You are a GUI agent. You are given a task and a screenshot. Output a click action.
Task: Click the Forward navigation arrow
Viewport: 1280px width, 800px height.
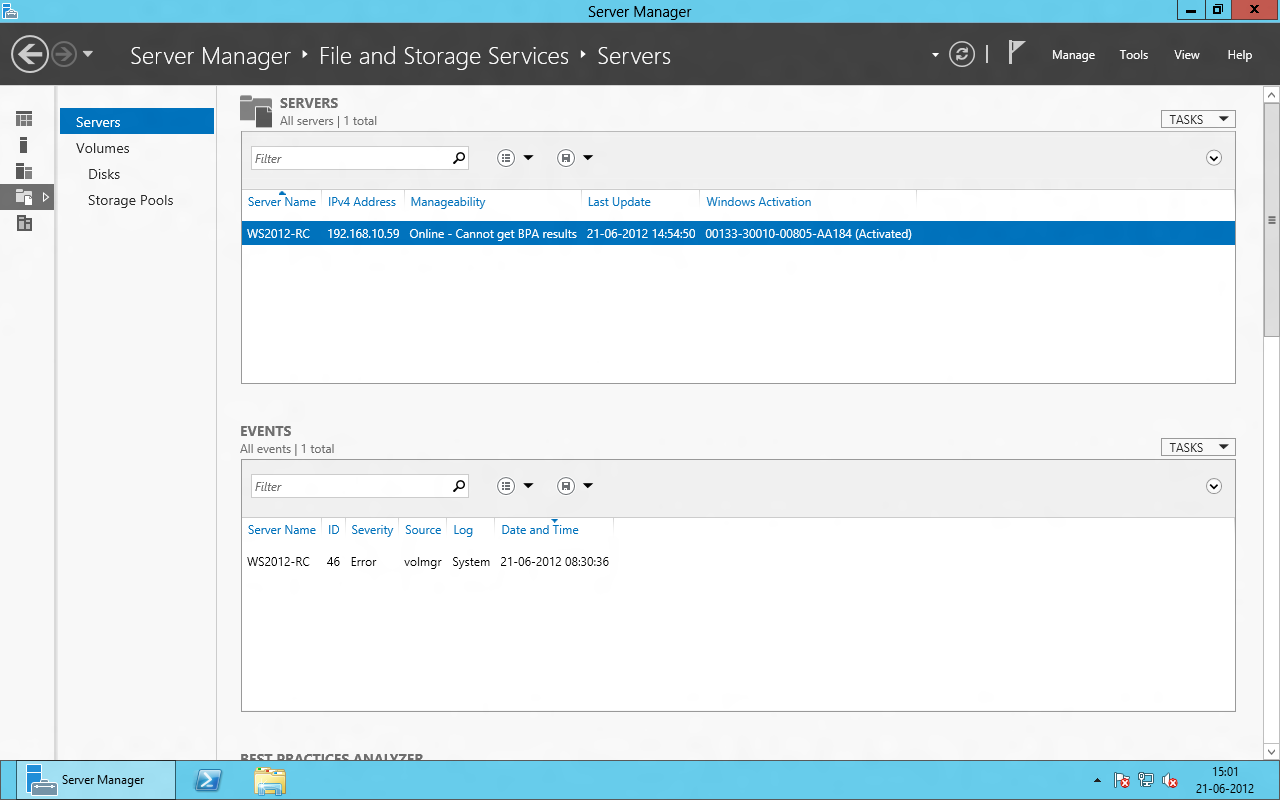point(63,54)
